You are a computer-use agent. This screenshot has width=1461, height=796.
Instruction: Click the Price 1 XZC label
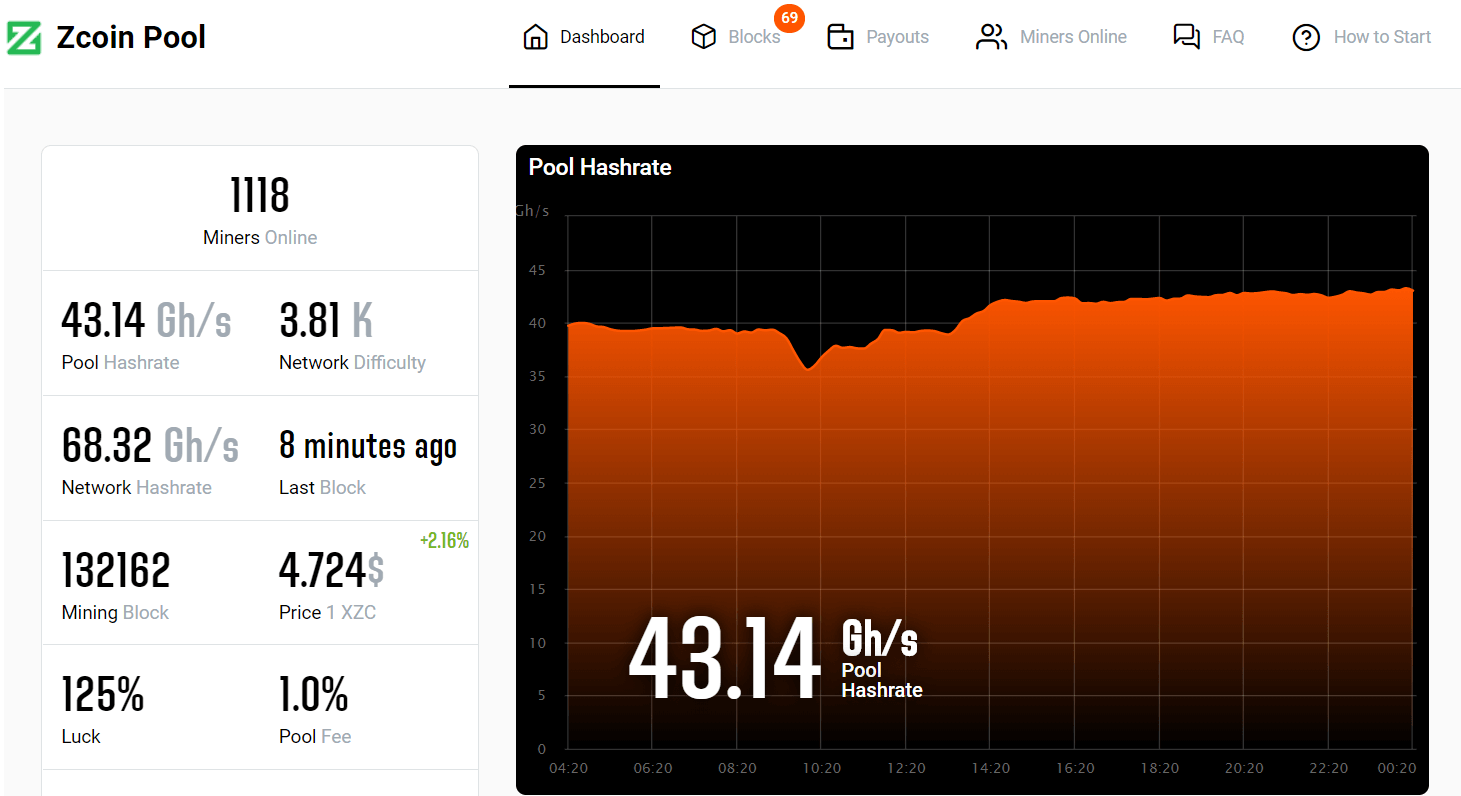327,613
